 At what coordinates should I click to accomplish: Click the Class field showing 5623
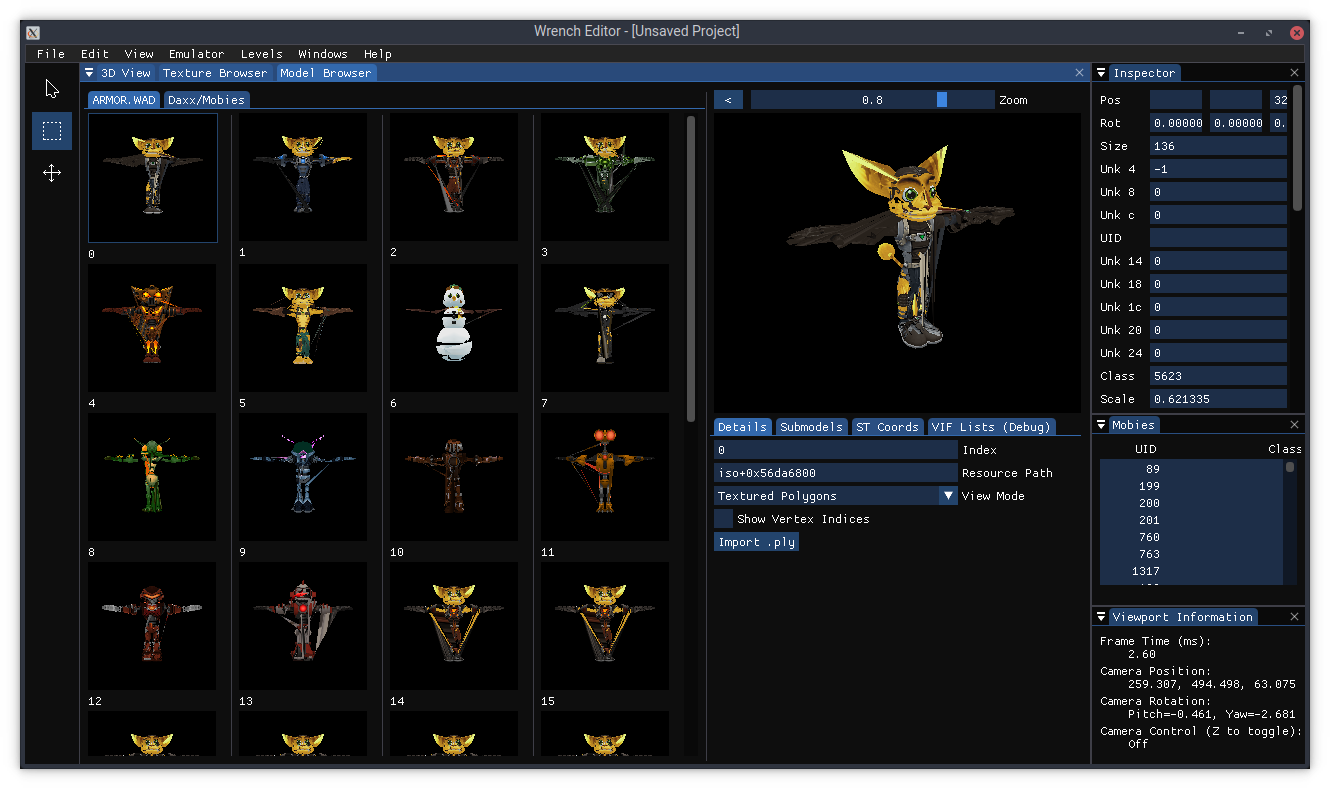coord(1218,376)
